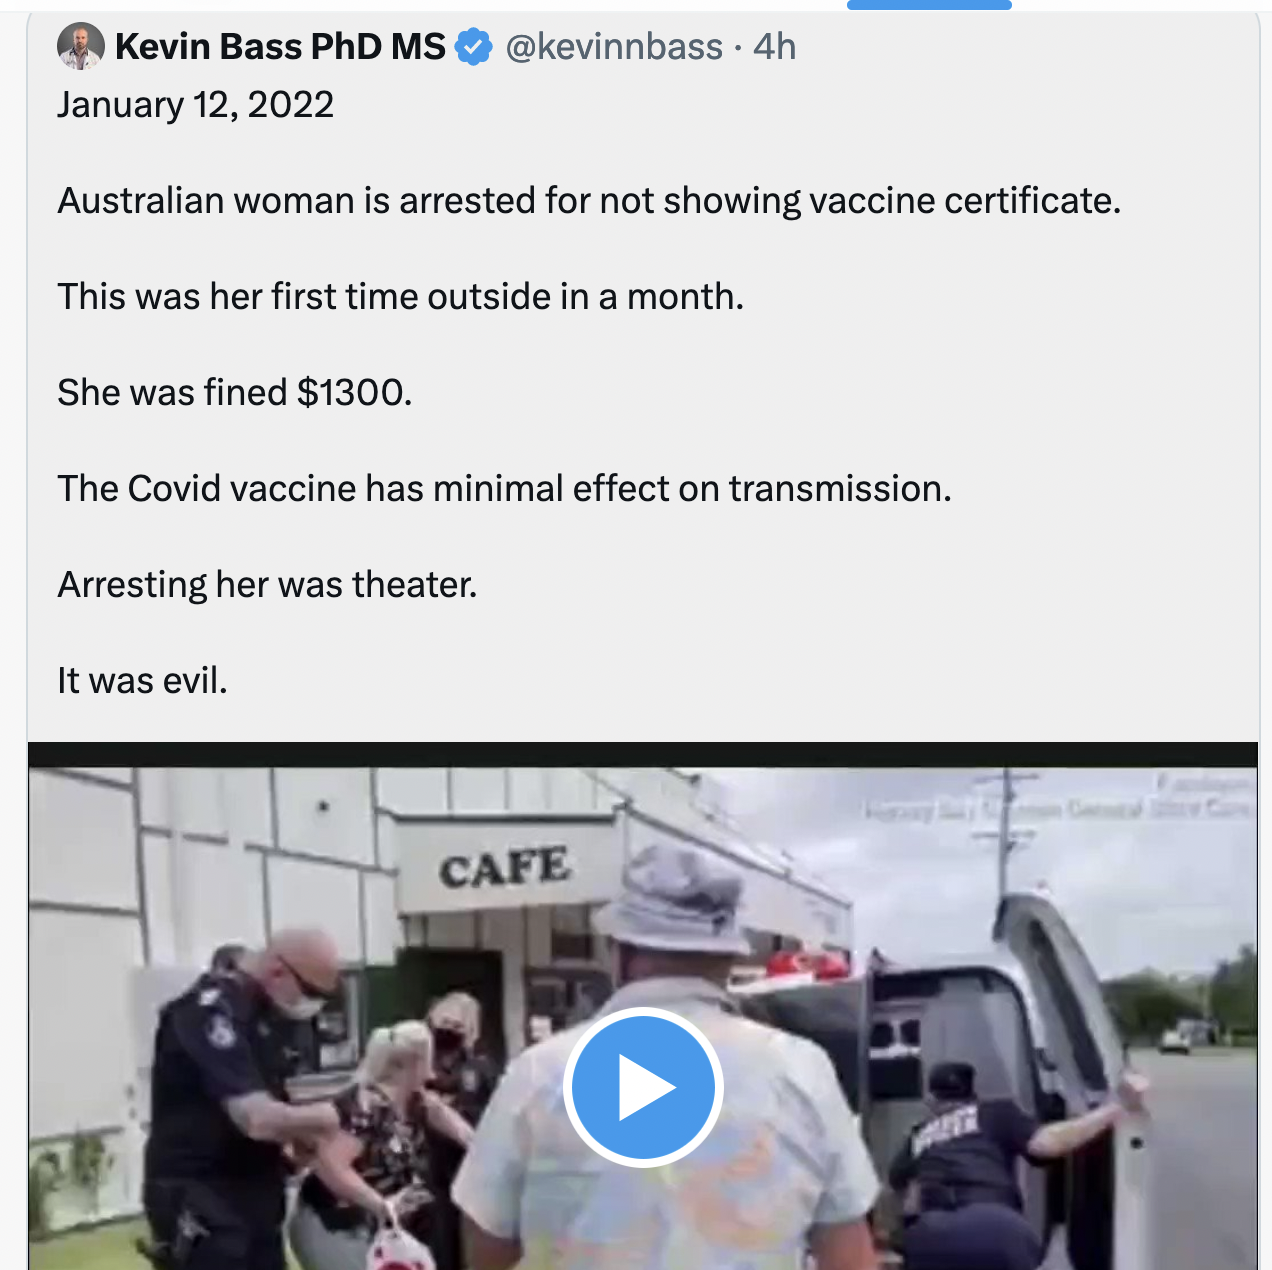Click the January 12, 2022 date line

click(195, 105)
